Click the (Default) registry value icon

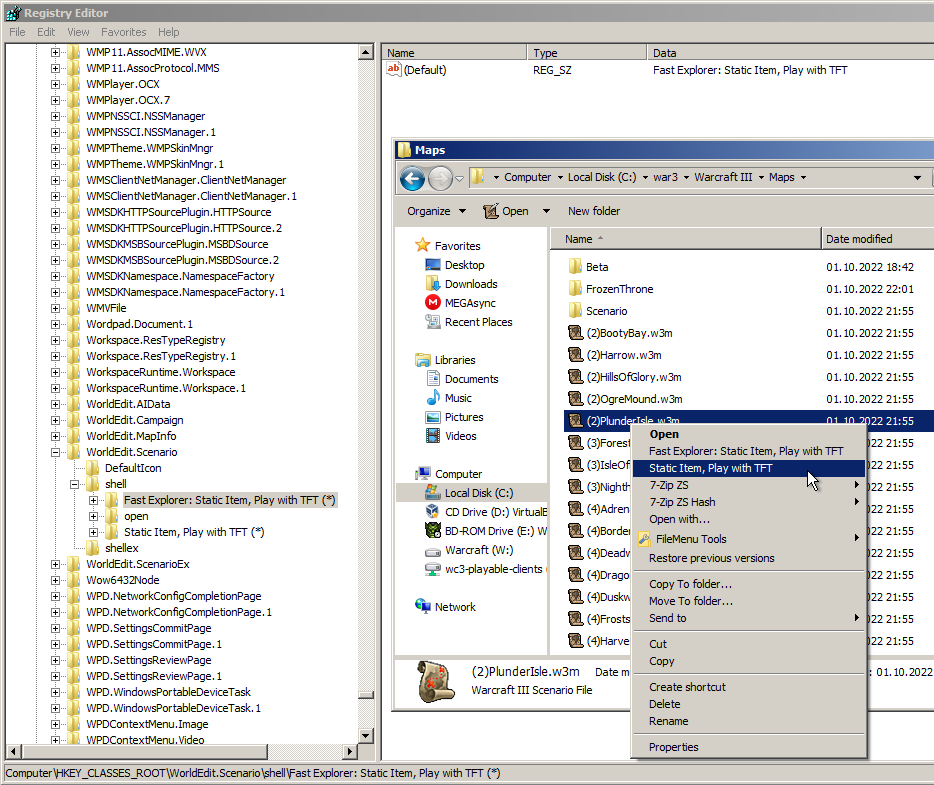(x=393, y=70)
